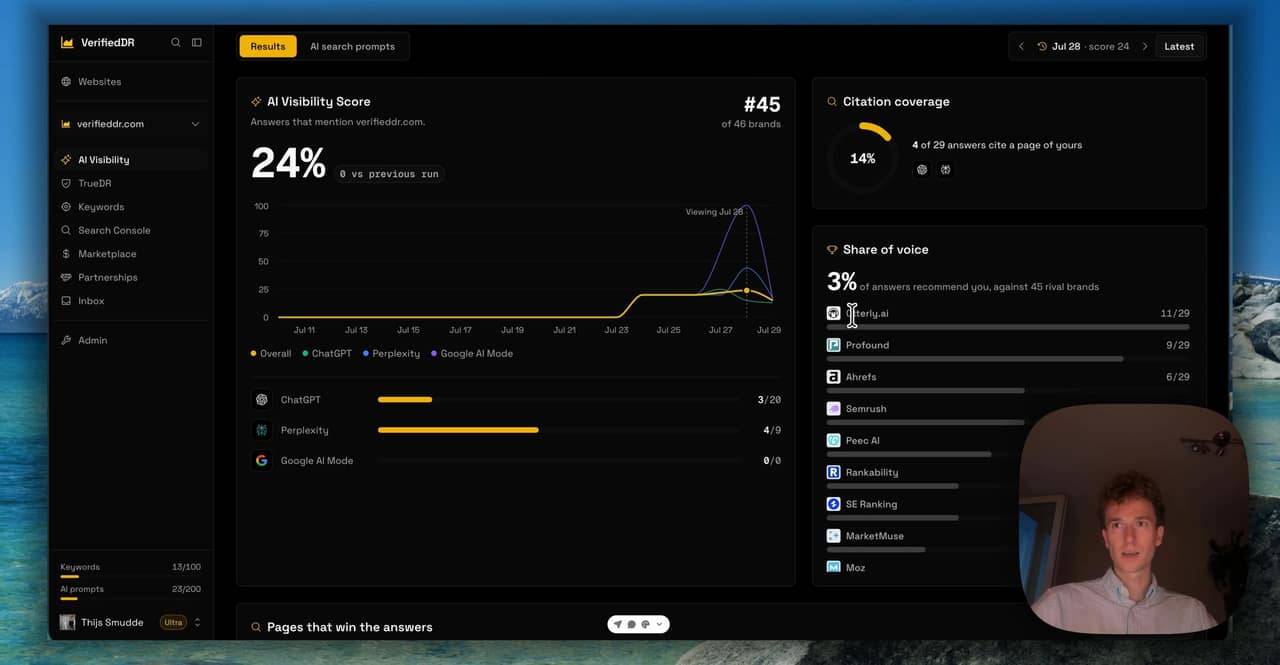
Task: Go to the next run arrow
Action: [1145, 46]
